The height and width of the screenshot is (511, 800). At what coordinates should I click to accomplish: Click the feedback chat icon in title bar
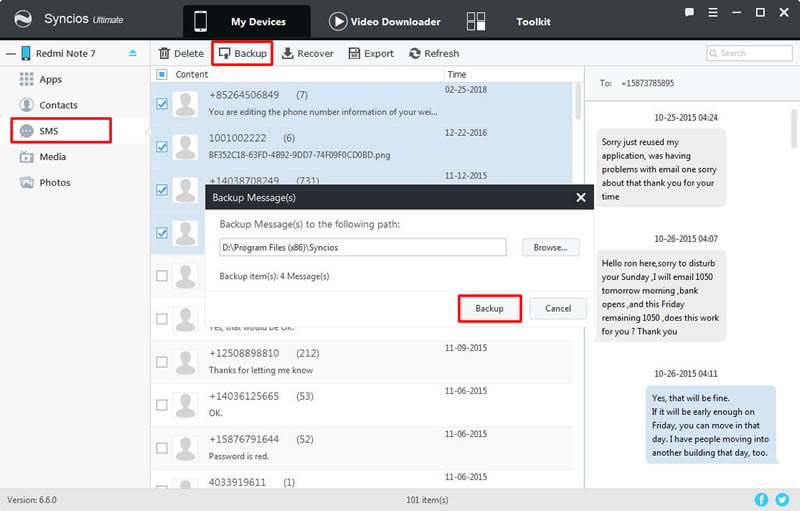(x=689, y=12)
